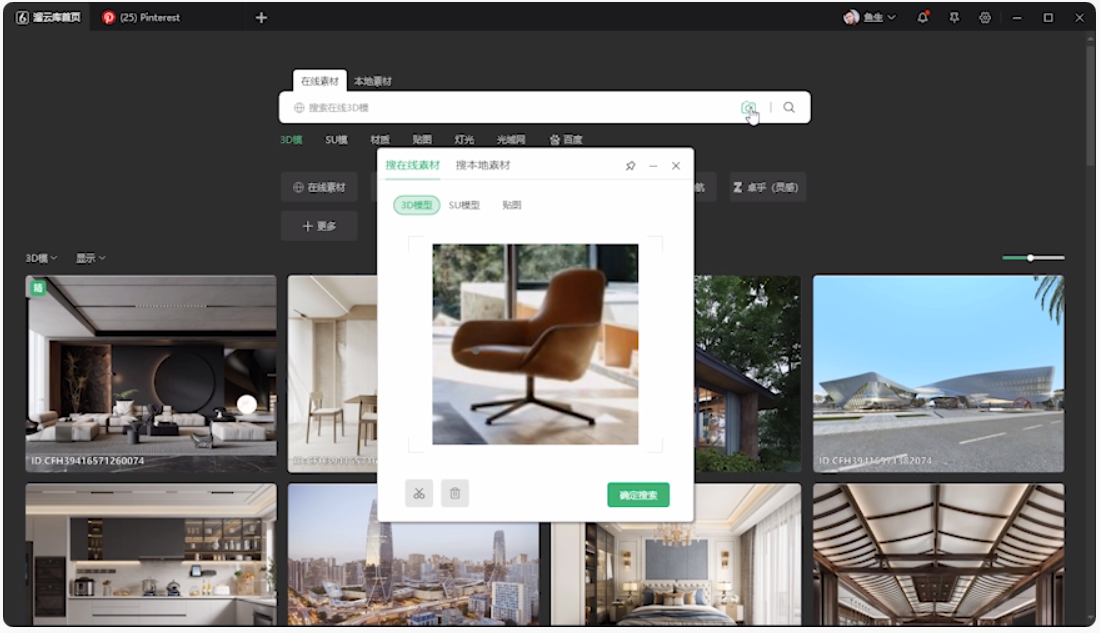Switch to the 本地素材 tab
The image size is (1100, 633).
373,81
